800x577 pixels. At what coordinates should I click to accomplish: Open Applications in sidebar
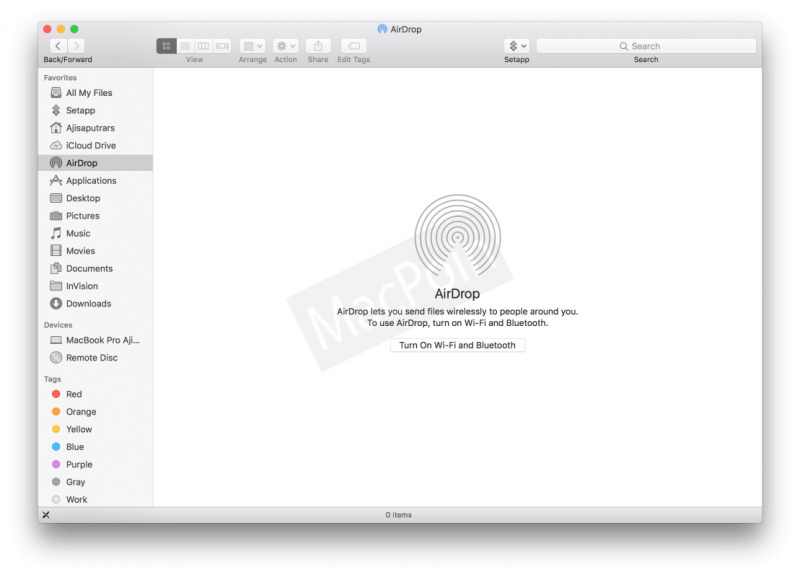coord(95,181)
